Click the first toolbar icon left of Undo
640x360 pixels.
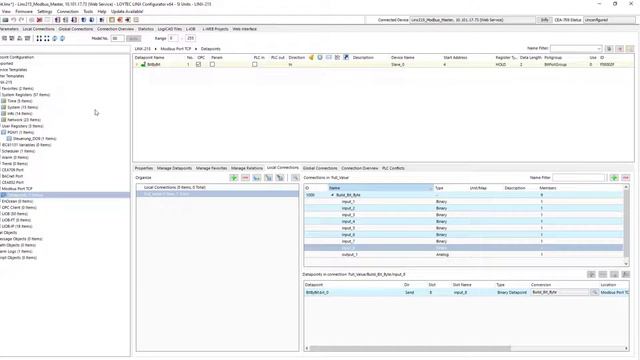[5, 20]
